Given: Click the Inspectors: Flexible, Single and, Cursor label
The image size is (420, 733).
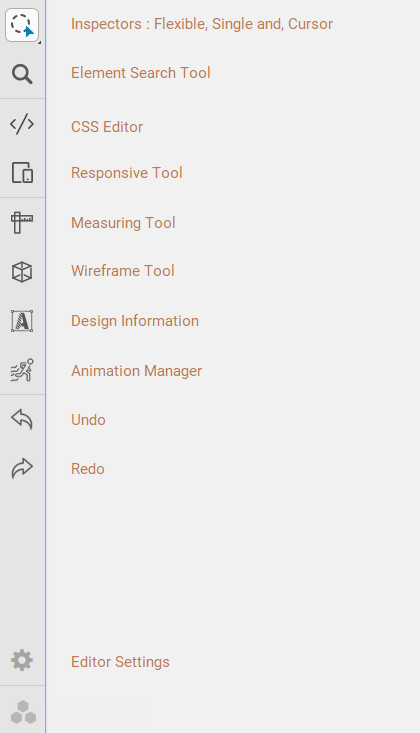Looking at the screenshot, I should coord(202,24).
